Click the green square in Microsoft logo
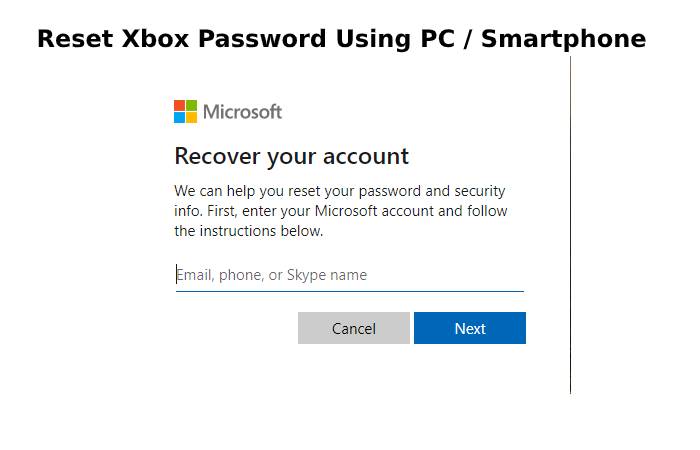The width and height of the screenshot is (700, 450). click(x=192, y=105)
